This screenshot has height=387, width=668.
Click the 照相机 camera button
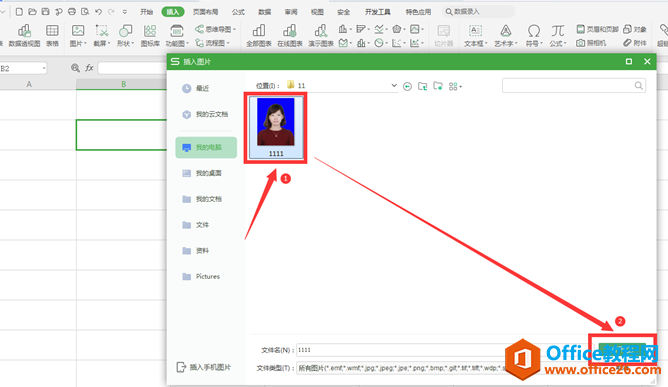tap(591, 43)
